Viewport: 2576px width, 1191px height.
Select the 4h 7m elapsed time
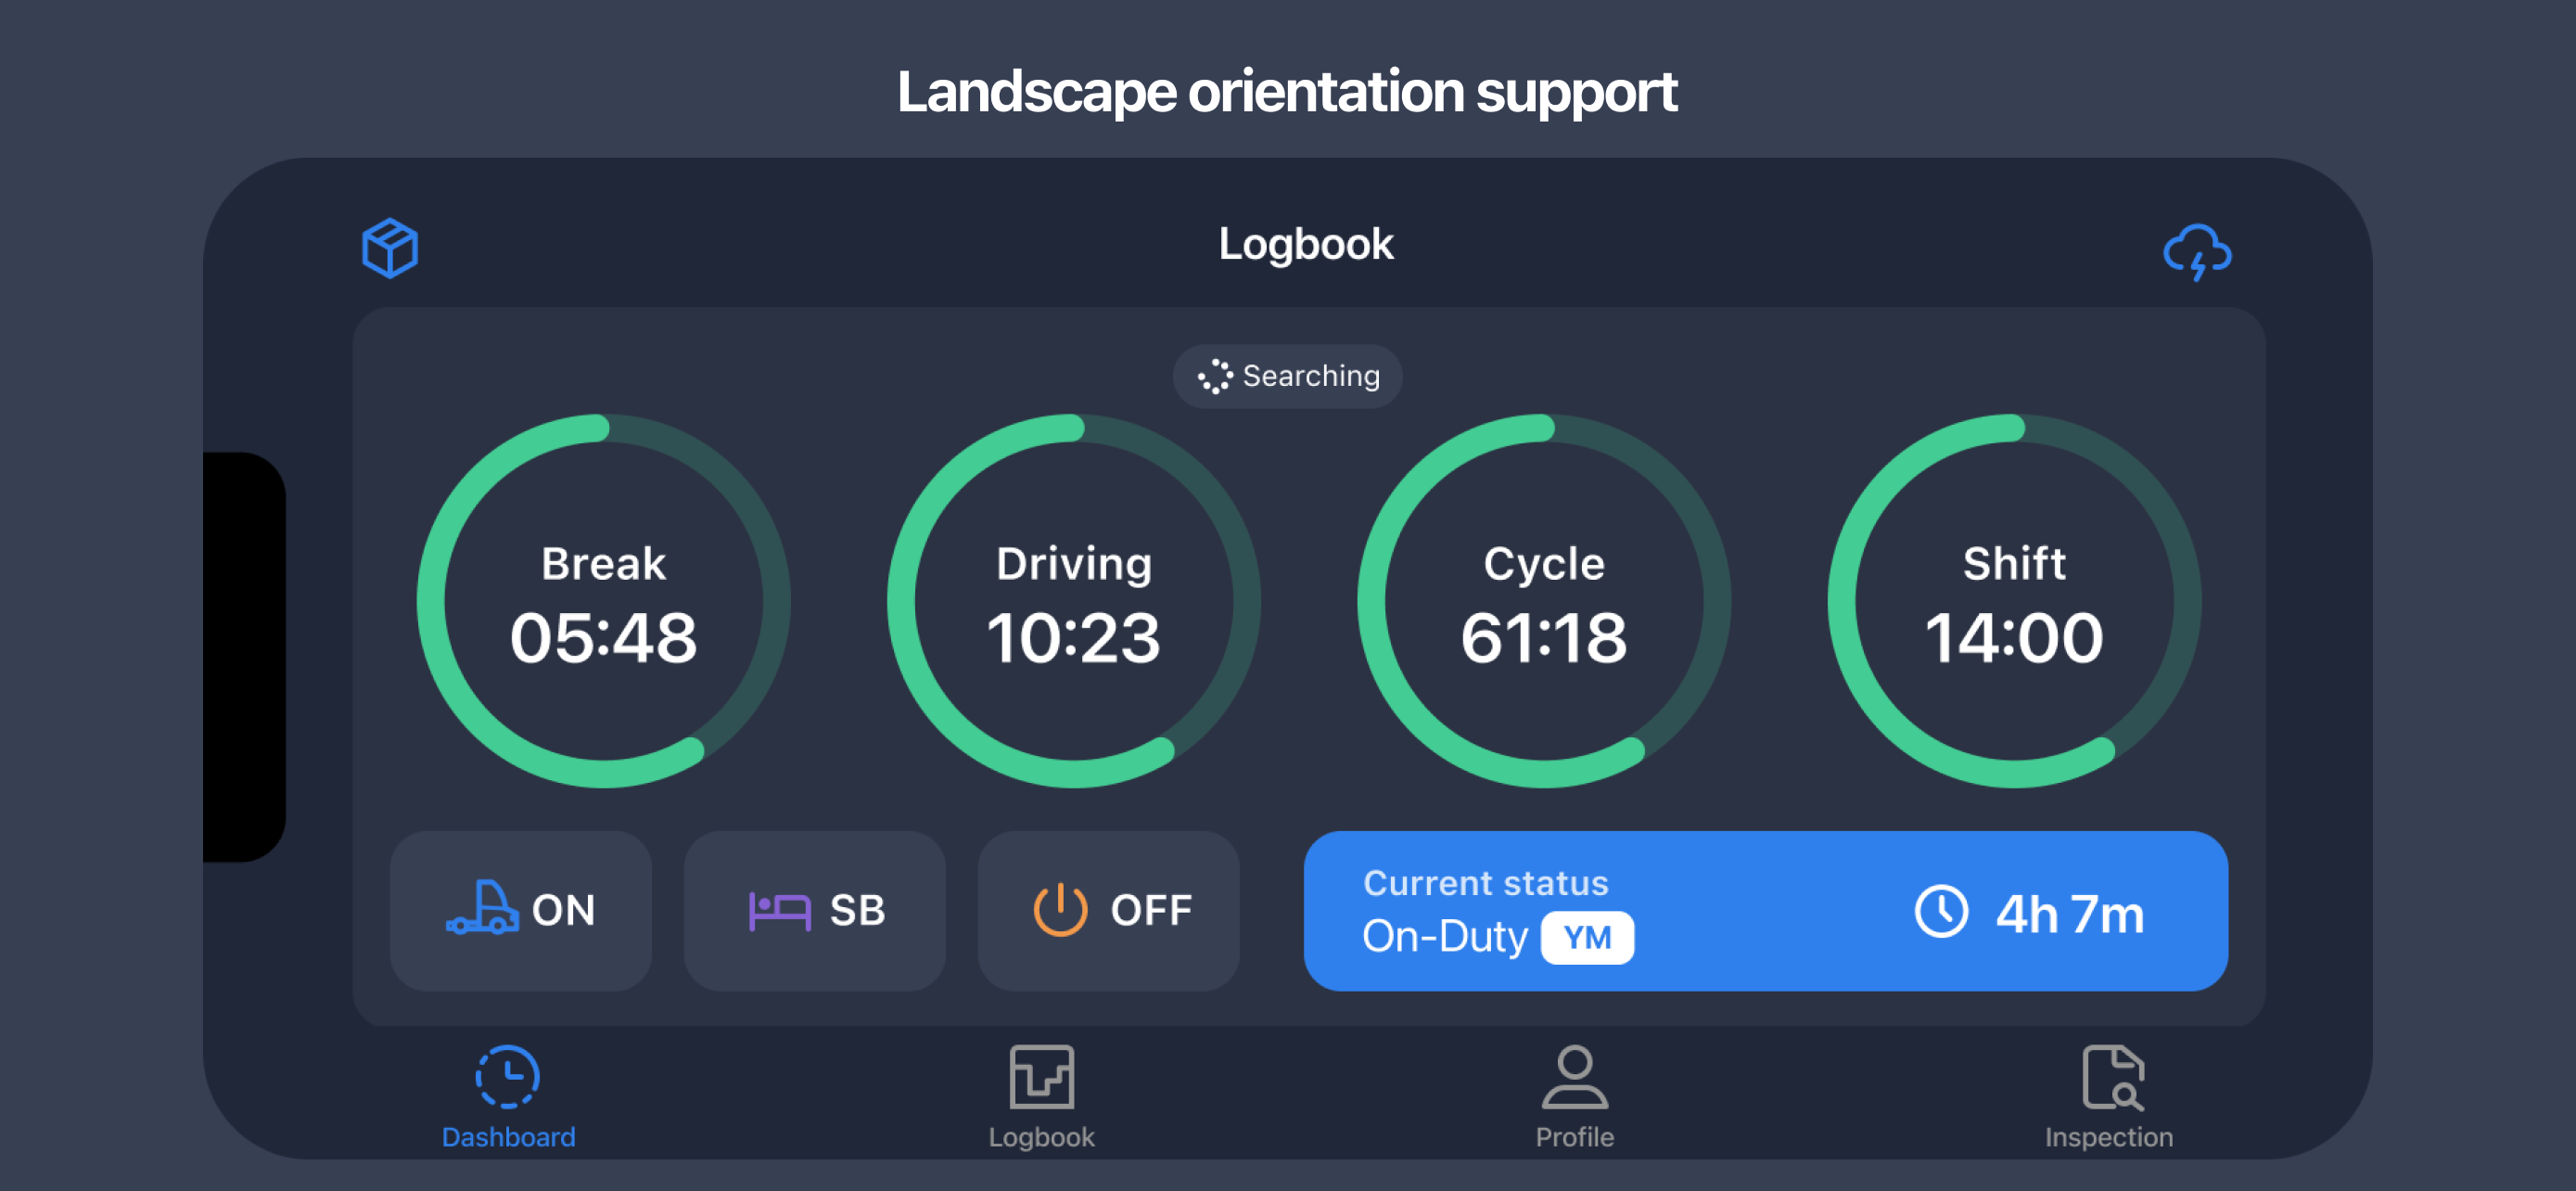(2070, 914)
